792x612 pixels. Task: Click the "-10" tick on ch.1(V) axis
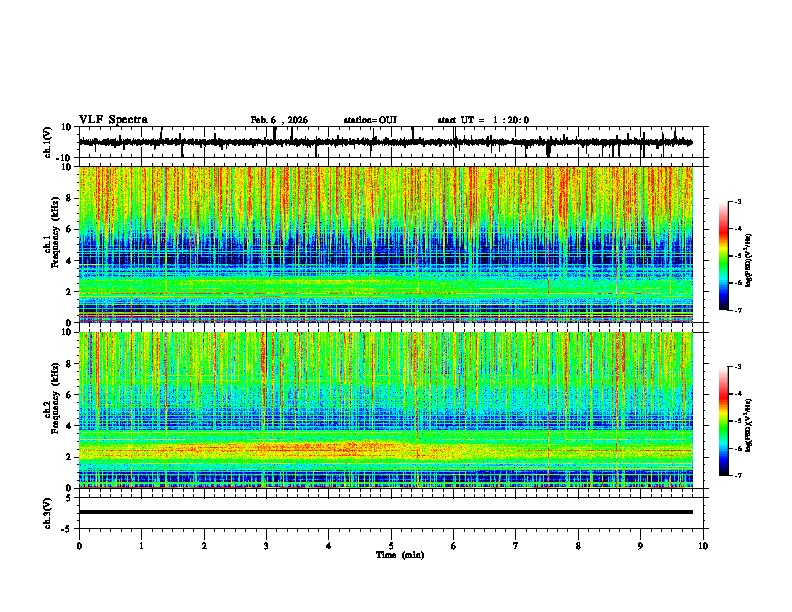[x=65, y=158]
